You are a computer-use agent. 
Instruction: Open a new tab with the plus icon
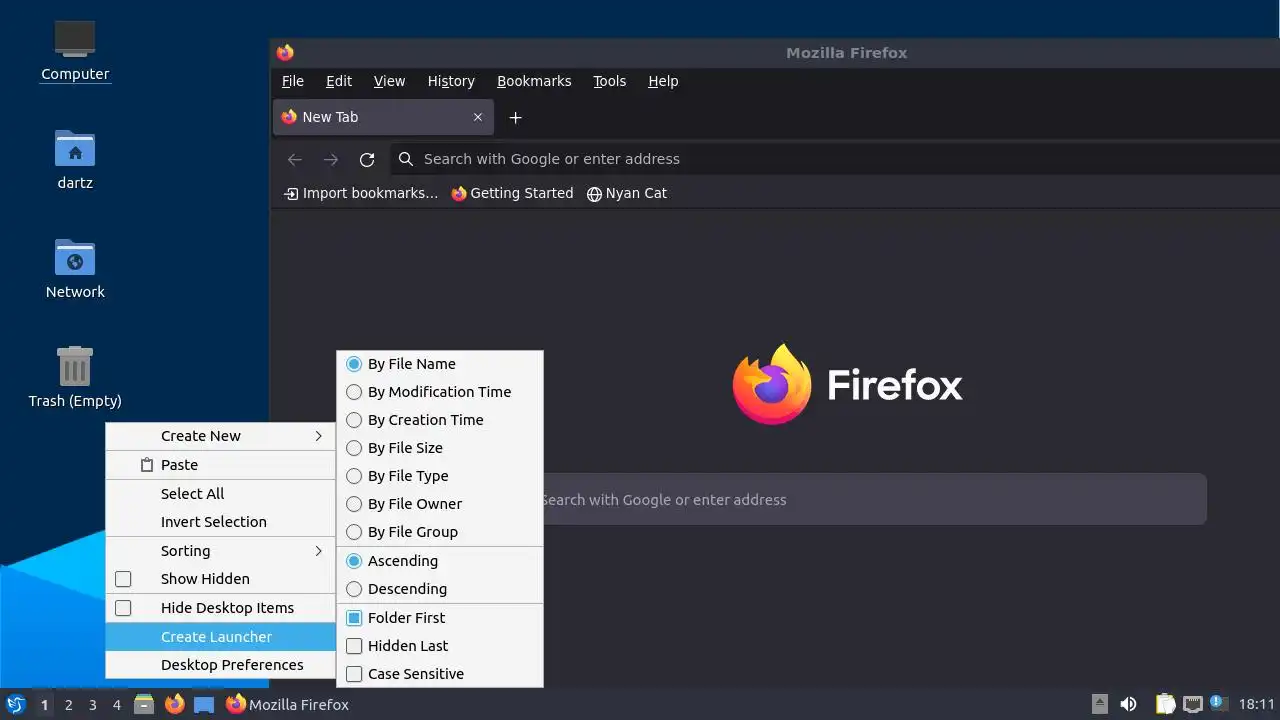[x=515, y=117]
